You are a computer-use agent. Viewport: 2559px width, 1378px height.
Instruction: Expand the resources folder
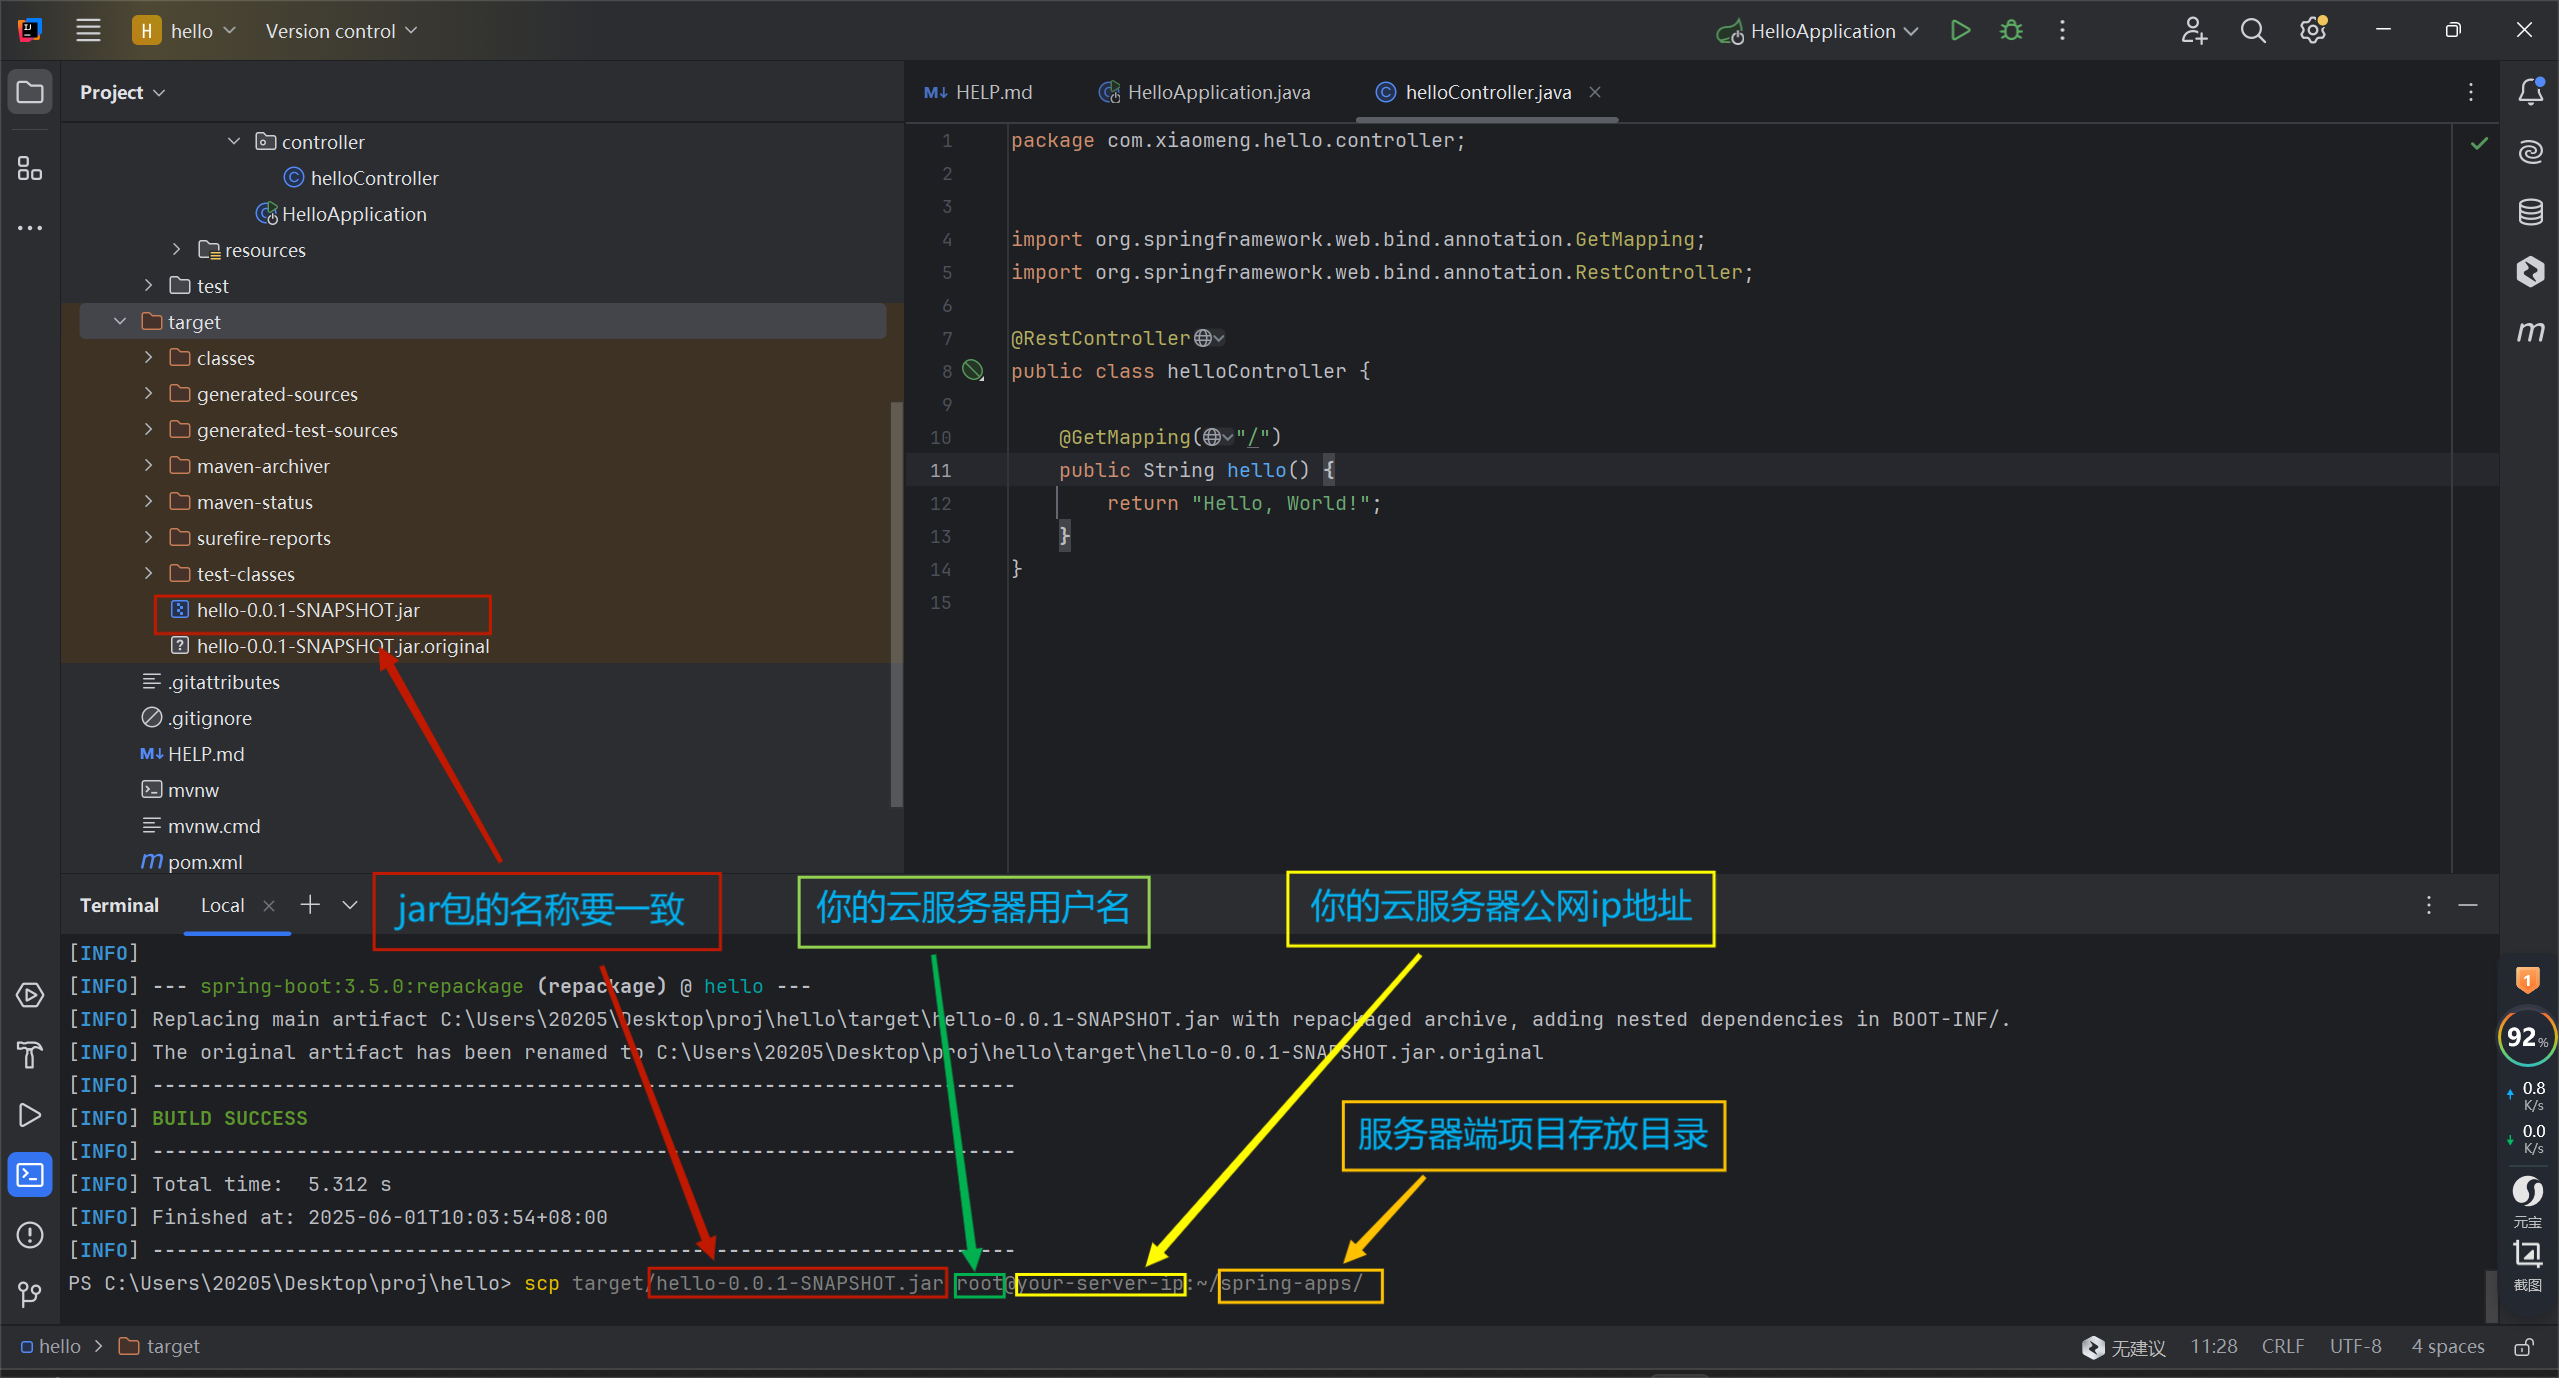[x=177, y=250]
